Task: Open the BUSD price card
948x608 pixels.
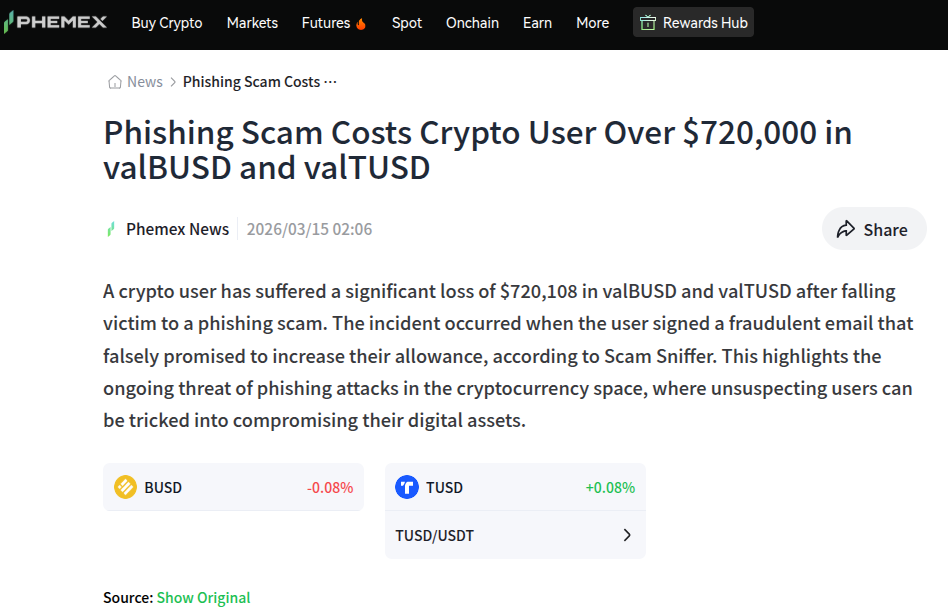Action: tap(233, 488)
